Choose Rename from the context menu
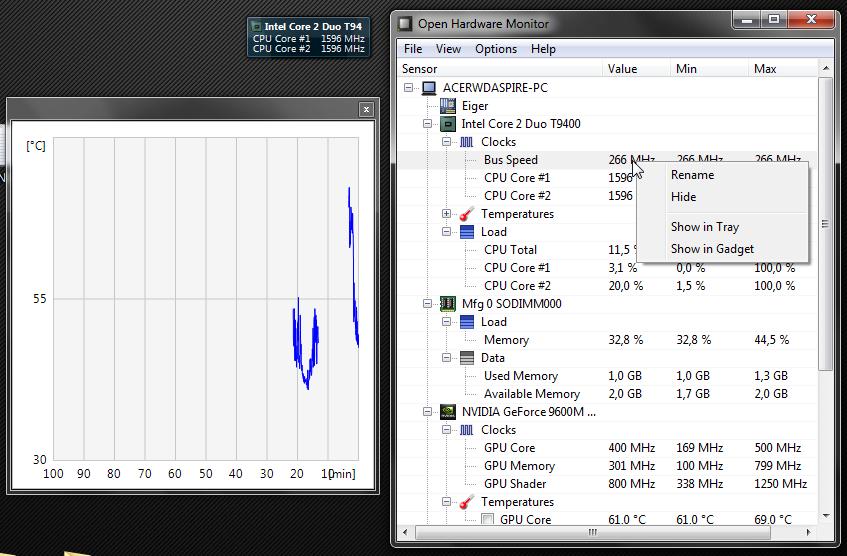Image resolution: width=847 pixels, height=556 pixels. click(722, 175)
